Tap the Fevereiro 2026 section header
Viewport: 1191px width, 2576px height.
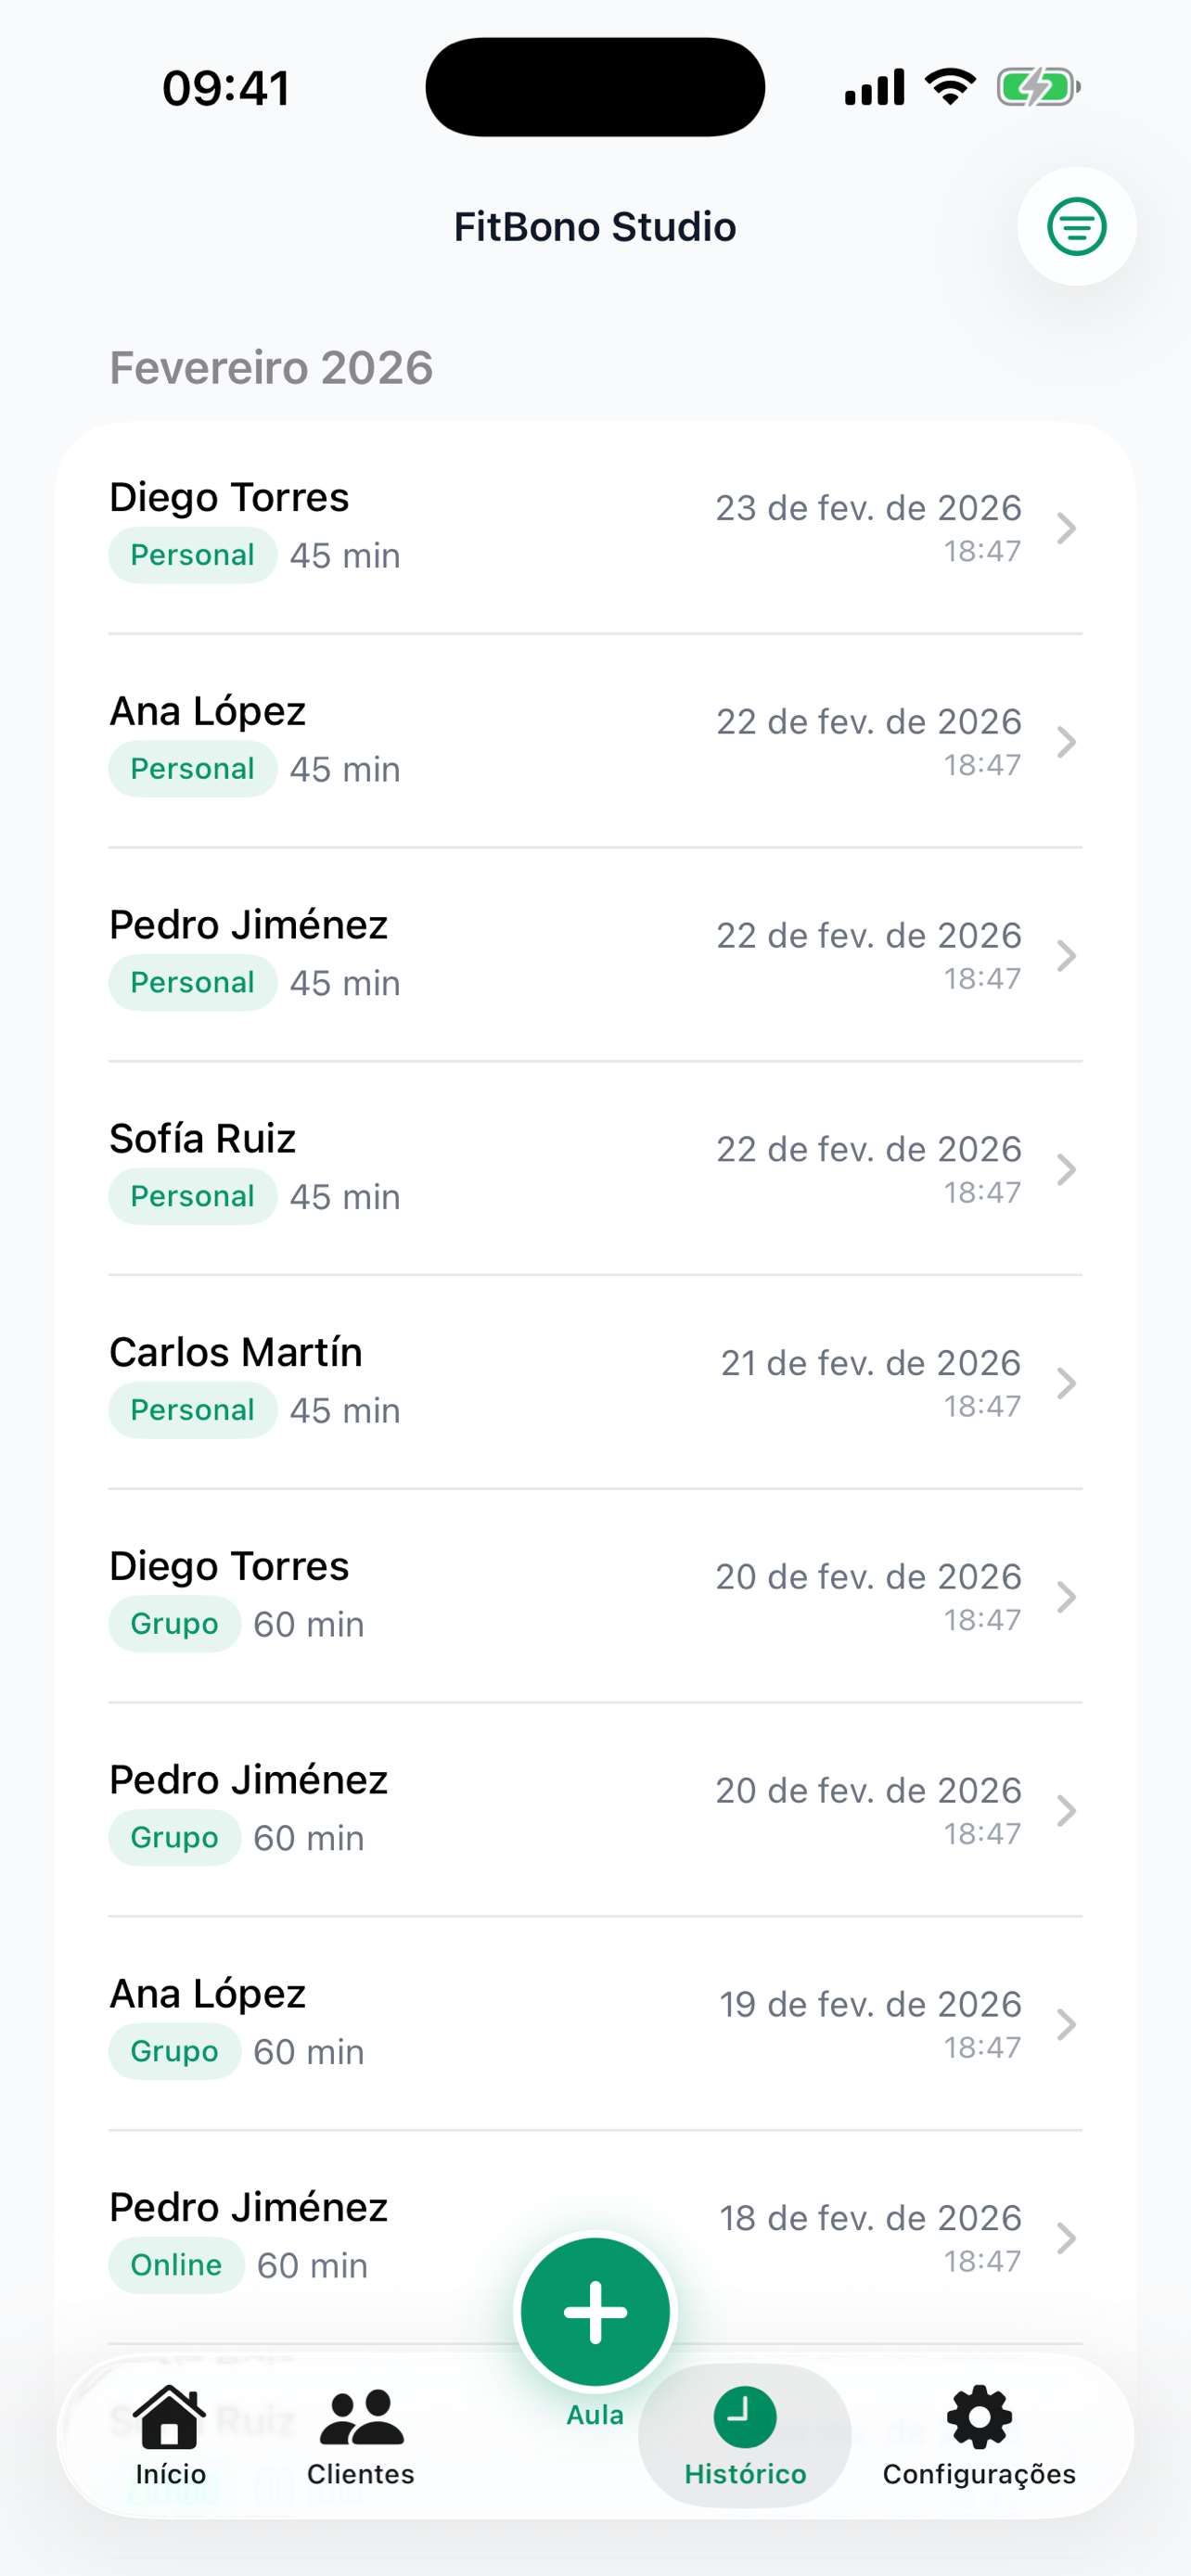tap(271, 368)
